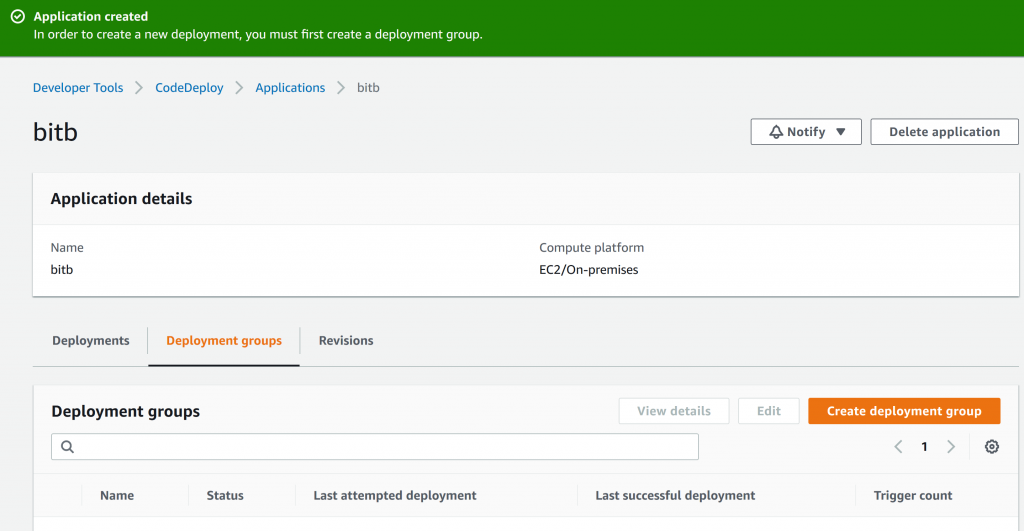This screenshot has width=1024, height=531.
Task: Click View details button
Action: point(674,411)
